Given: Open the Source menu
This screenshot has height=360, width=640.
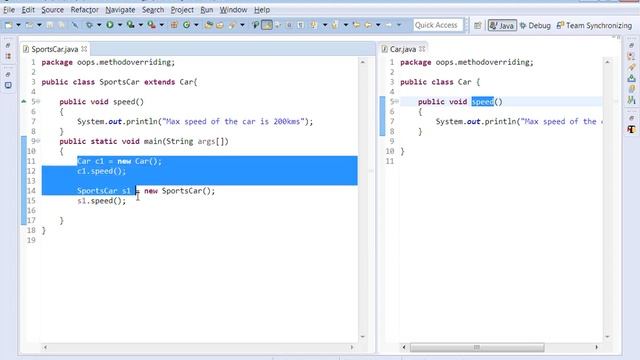Looking at the screenshot, I should click(x=52, y=10).
